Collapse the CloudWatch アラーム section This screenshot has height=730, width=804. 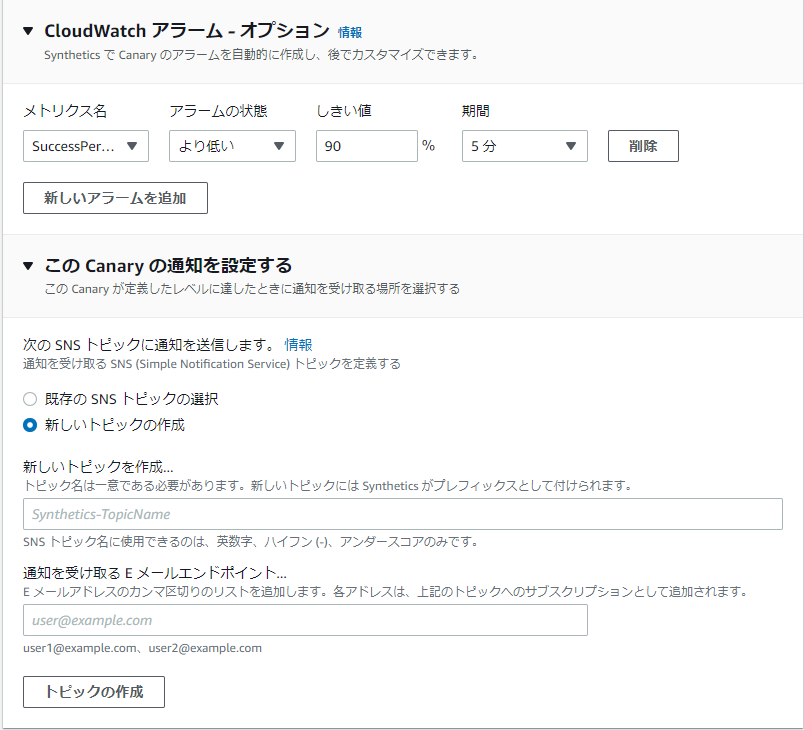[28, 31]
